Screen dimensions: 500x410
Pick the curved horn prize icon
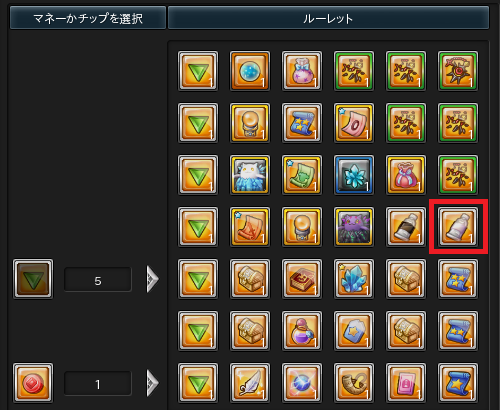tap(354, 383)
